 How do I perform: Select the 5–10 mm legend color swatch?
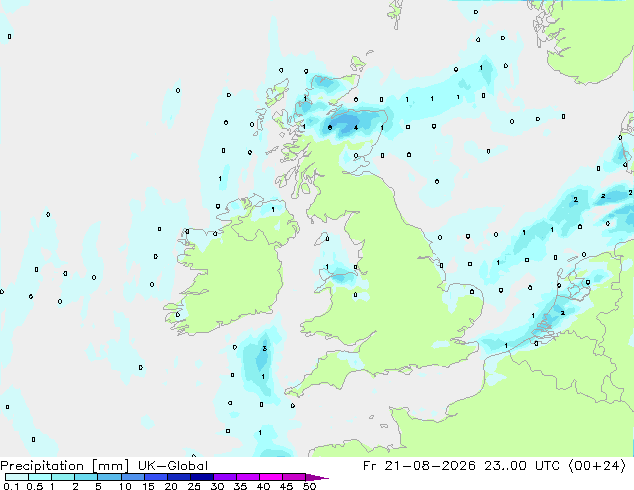(x=109, y=477)
